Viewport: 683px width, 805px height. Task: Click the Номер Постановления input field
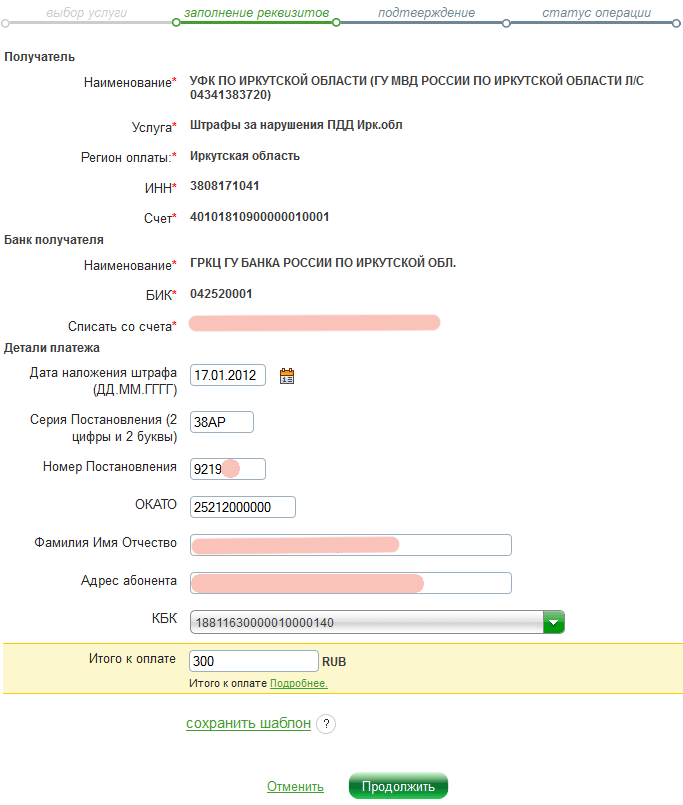click(x=227, y=468)
